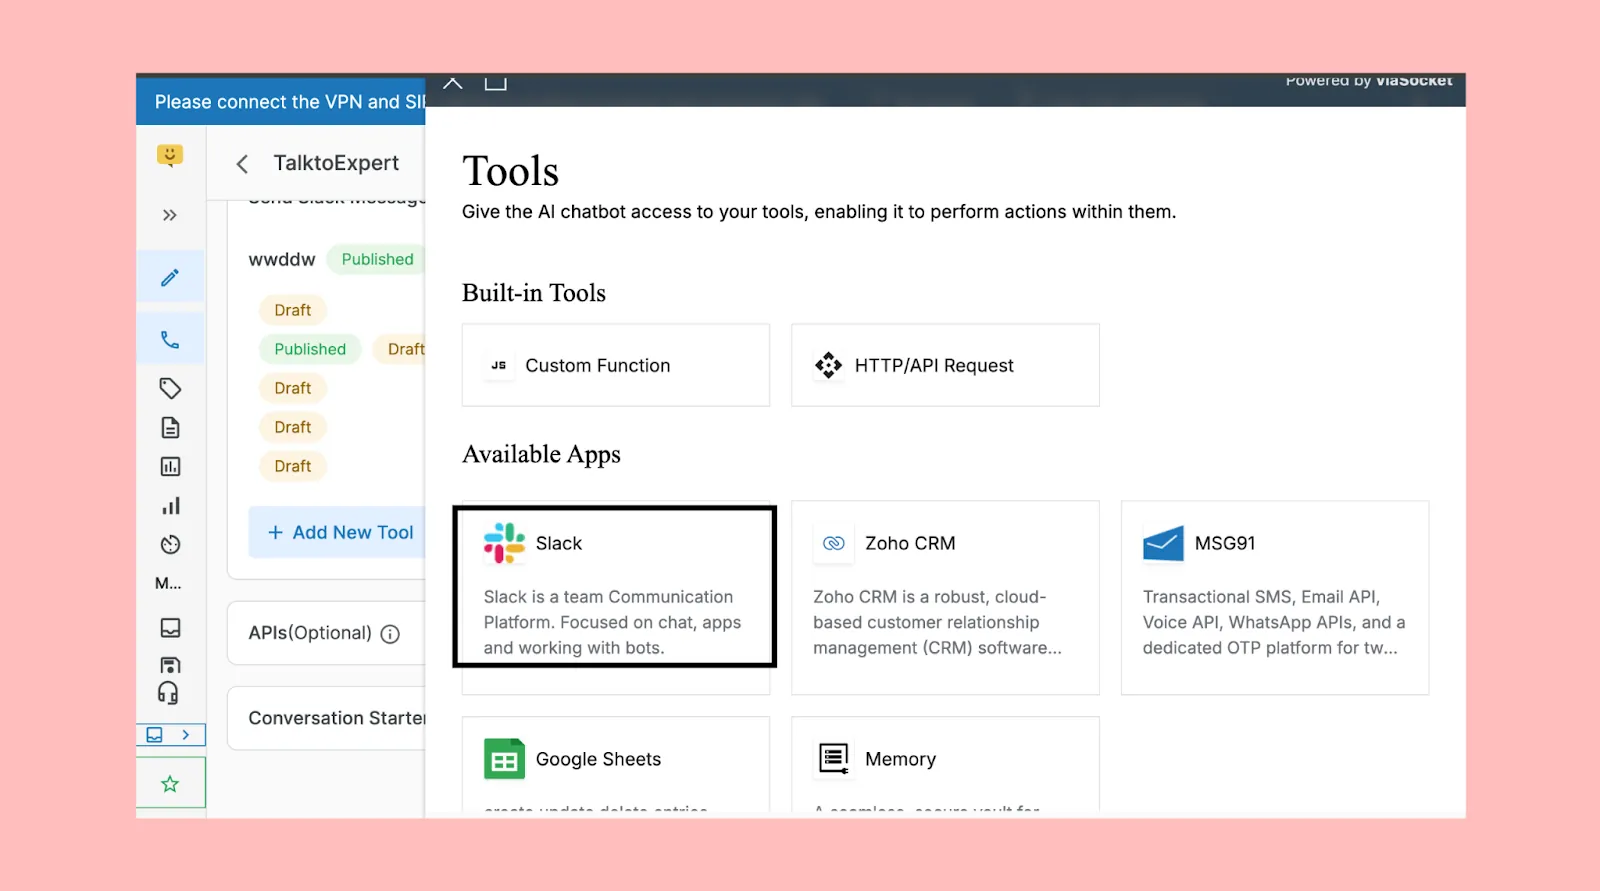This screenshot has width=1600, height=891.
Task: Open the APIs(Optional) section
Action: (x=327, y=633)
